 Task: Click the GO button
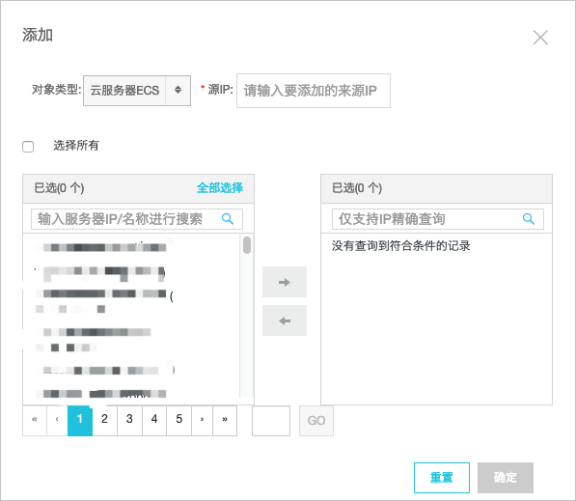pos(316,421)
